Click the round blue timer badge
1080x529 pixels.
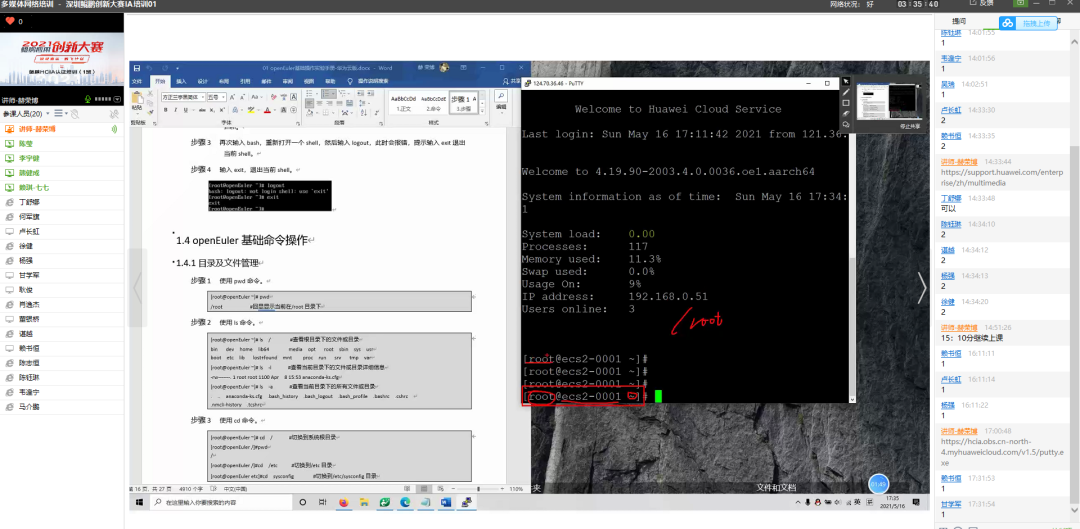[x=878, y=483]
